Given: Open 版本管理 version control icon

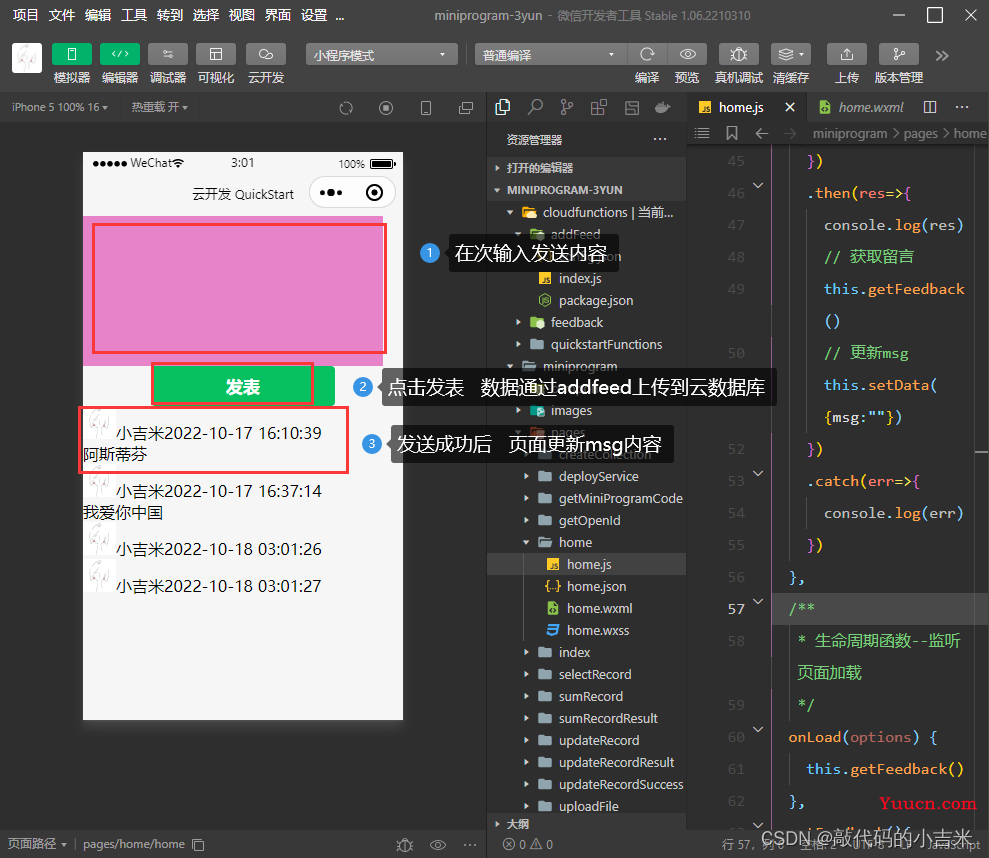Looking at the screenshot, I should pyautogui.click(x=898, y=54).
